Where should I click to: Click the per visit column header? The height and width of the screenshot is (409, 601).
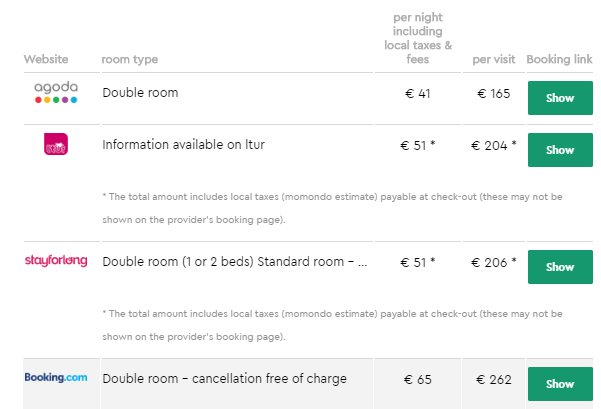(494, 59)
